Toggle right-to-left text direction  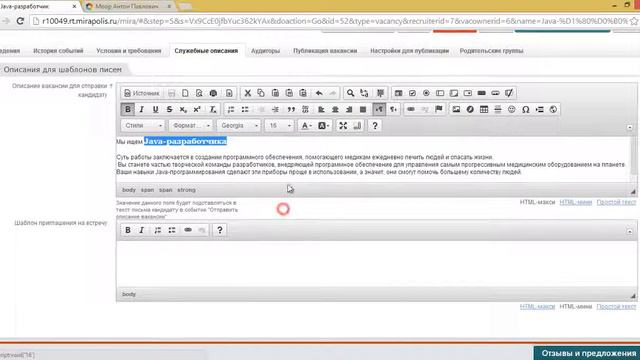click(393, 109)
